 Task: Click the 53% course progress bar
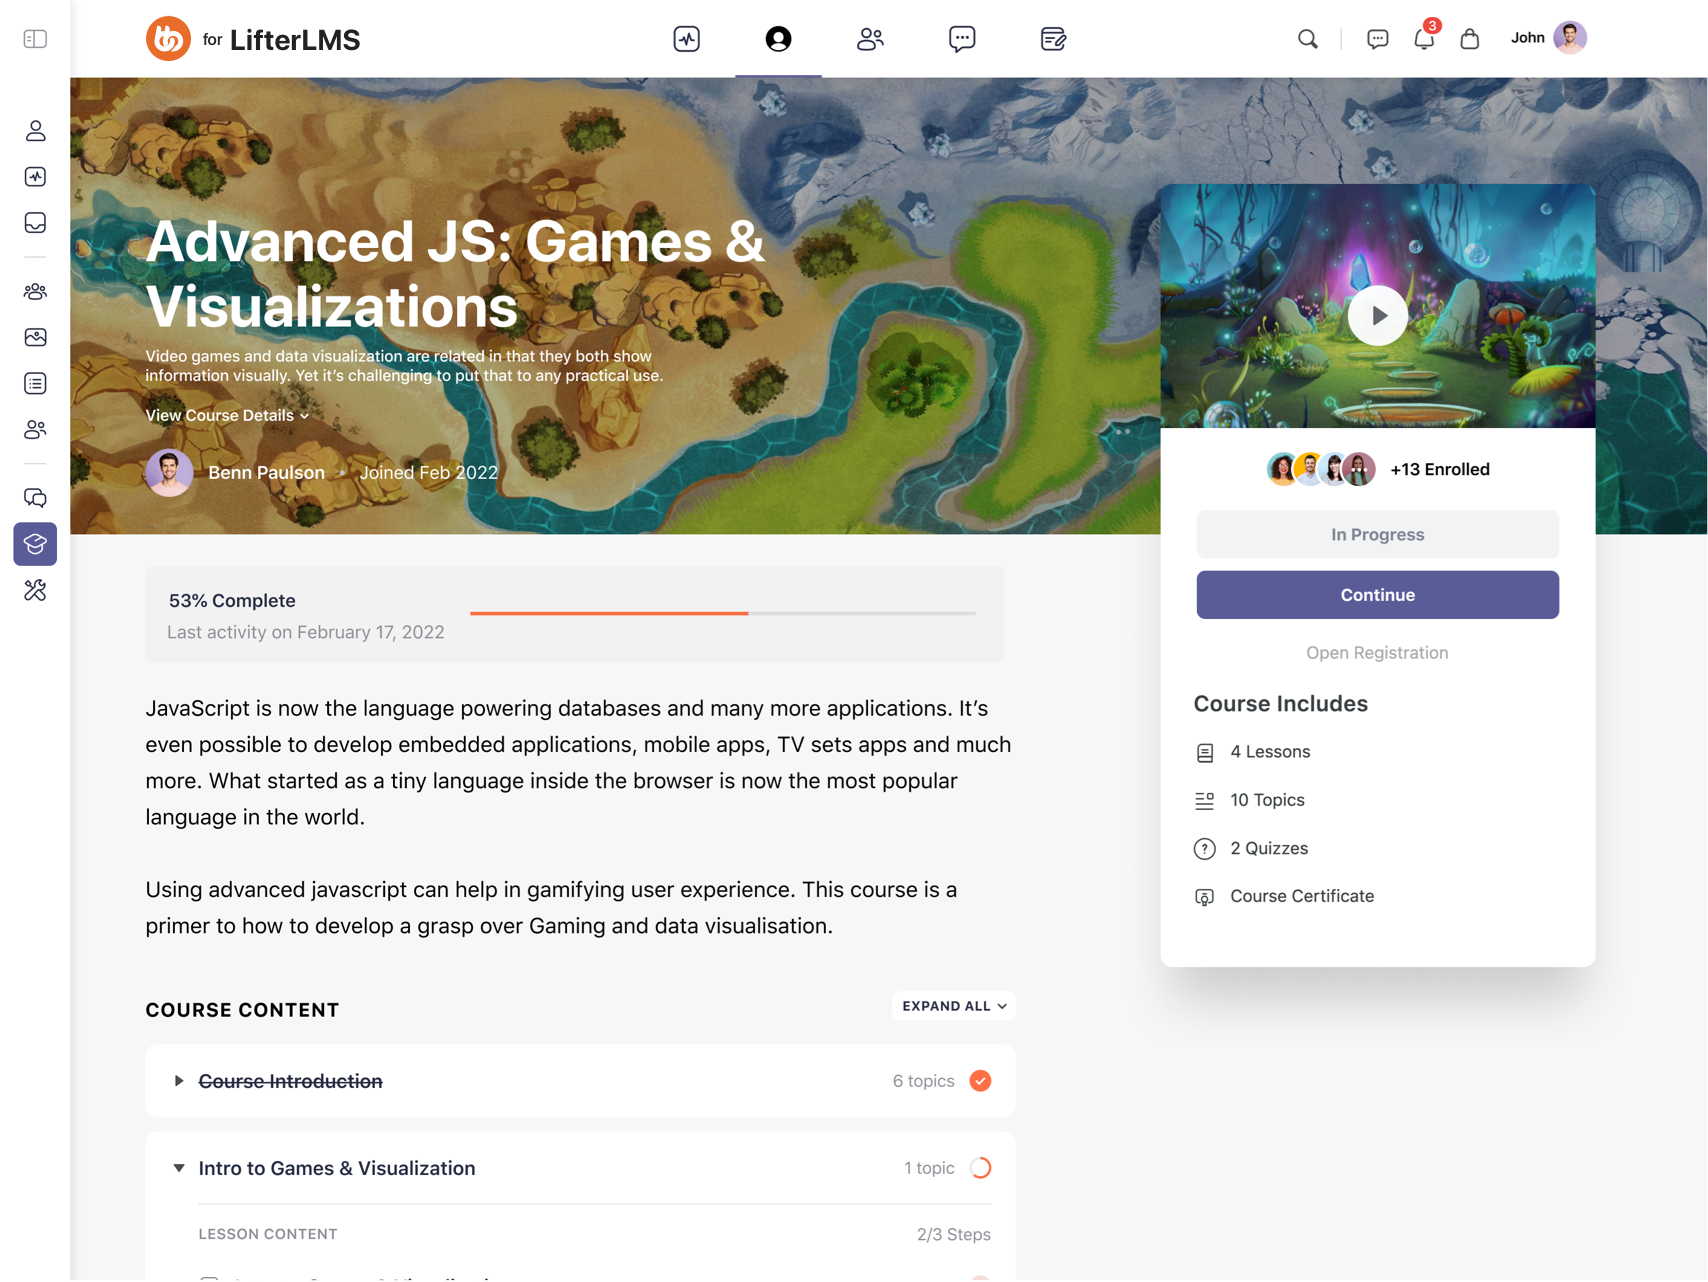point(722,613)
